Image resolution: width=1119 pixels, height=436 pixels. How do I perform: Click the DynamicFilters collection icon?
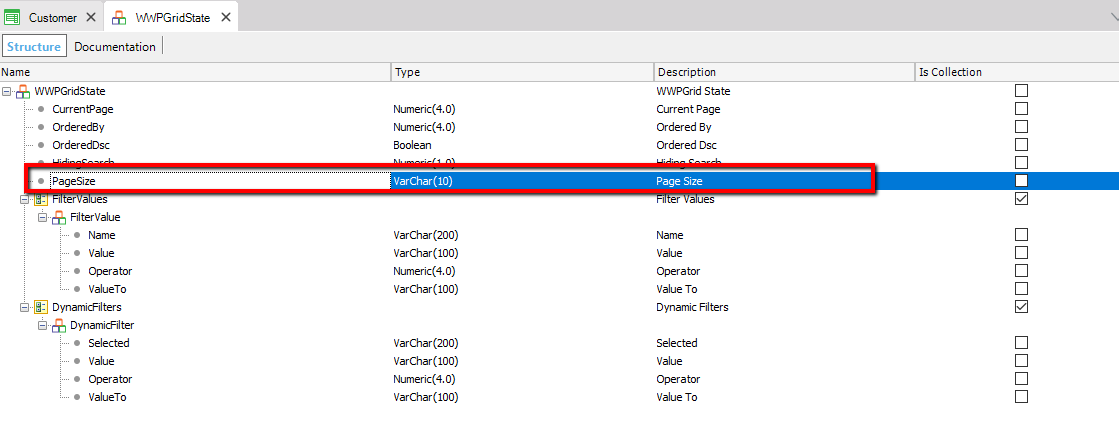click(x=41, y=307)
